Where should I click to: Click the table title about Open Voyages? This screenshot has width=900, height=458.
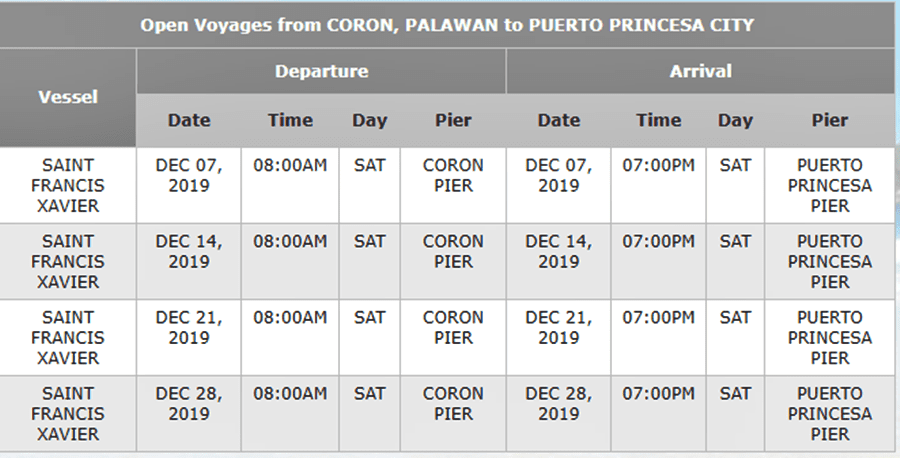447,24
